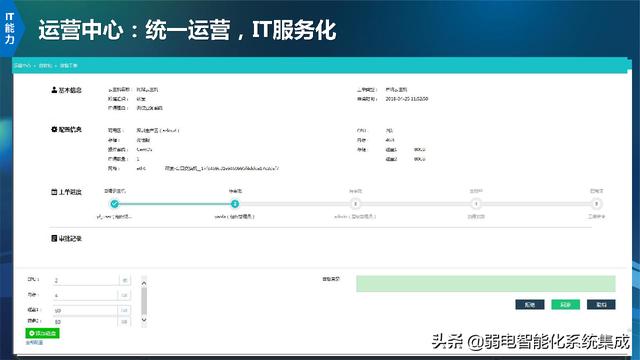Click the scroll-up arrow in resource form
The height and width of the screenshot is (360, 640).
tap(144, 282)
